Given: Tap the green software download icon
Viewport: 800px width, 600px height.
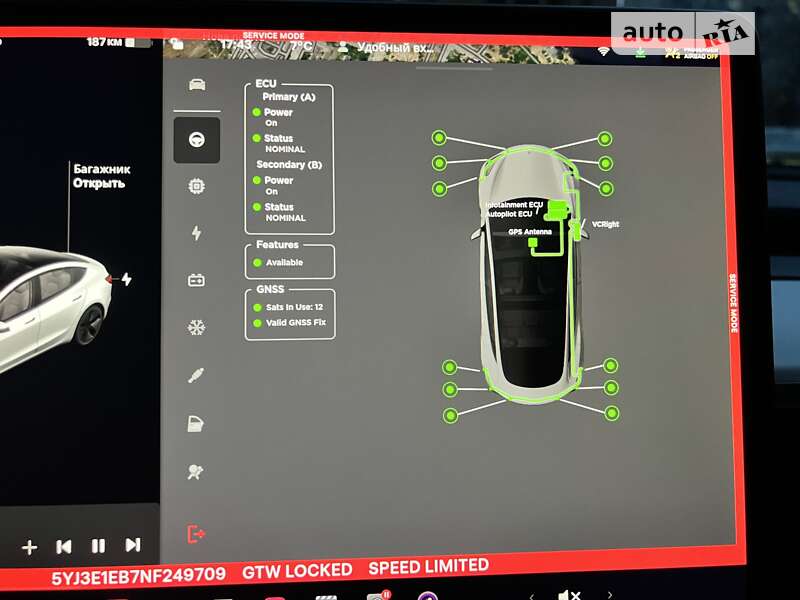Looking at the screenshot, I should (640, 52).
